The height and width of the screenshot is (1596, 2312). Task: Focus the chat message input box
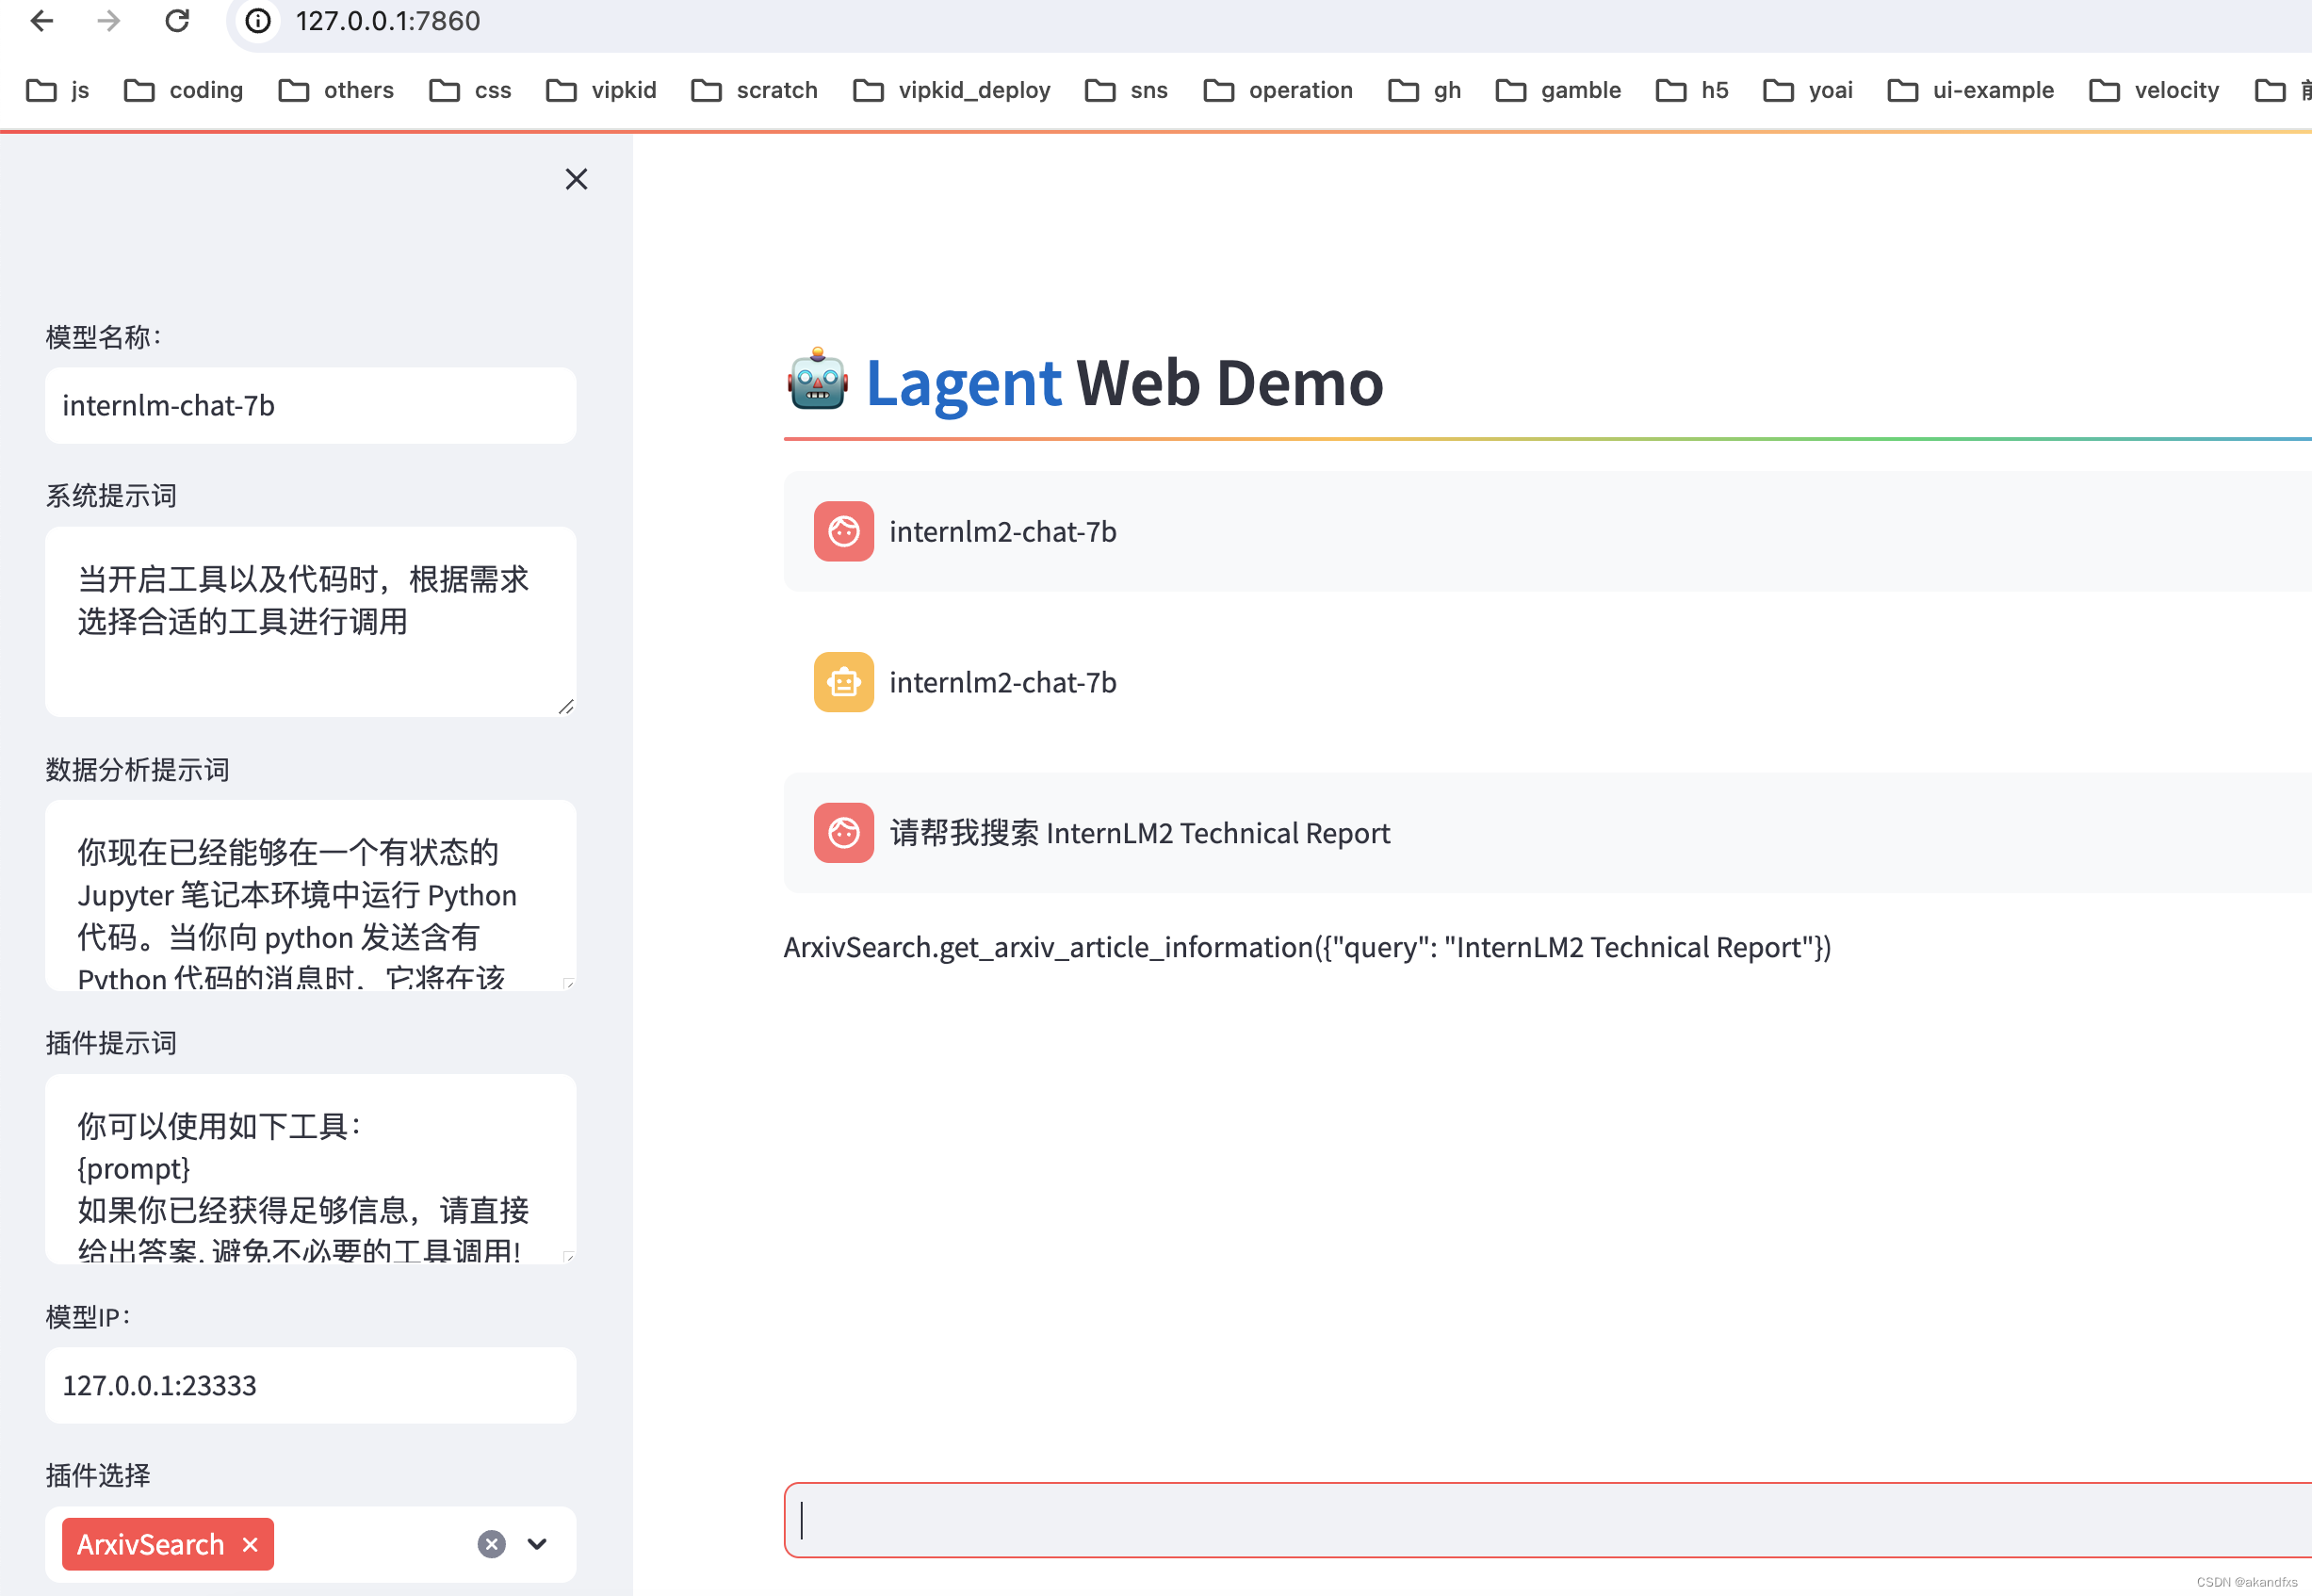click(1547, 1520)
